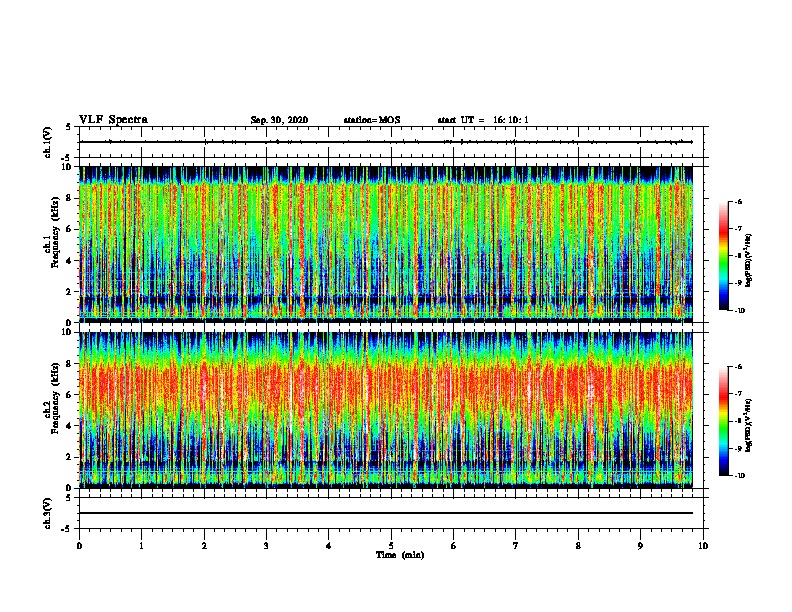
Task: Click the time axis tick label '0'
Action: pyautogui.click(x=79, y=546)
